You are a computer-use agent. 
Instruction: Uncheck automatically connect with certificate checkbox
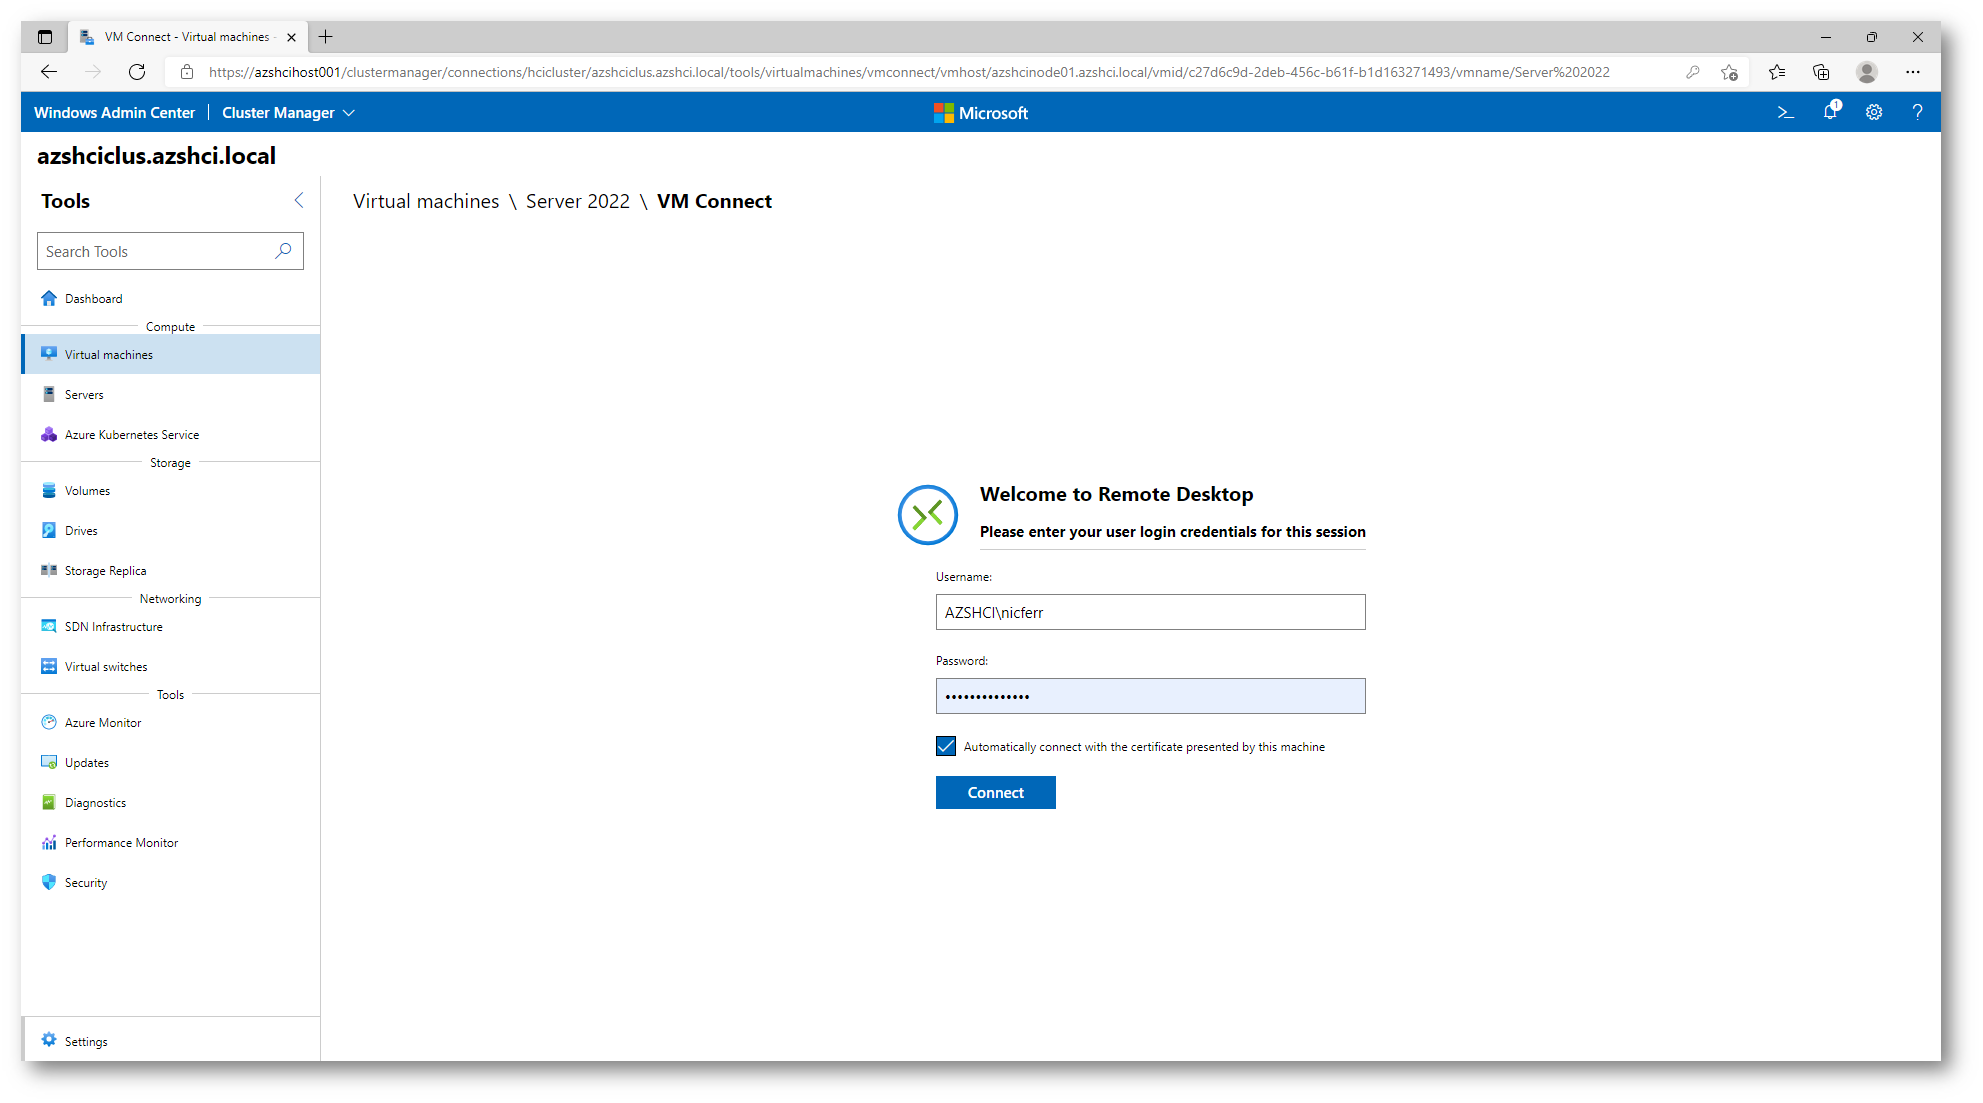tap(946, 746)
